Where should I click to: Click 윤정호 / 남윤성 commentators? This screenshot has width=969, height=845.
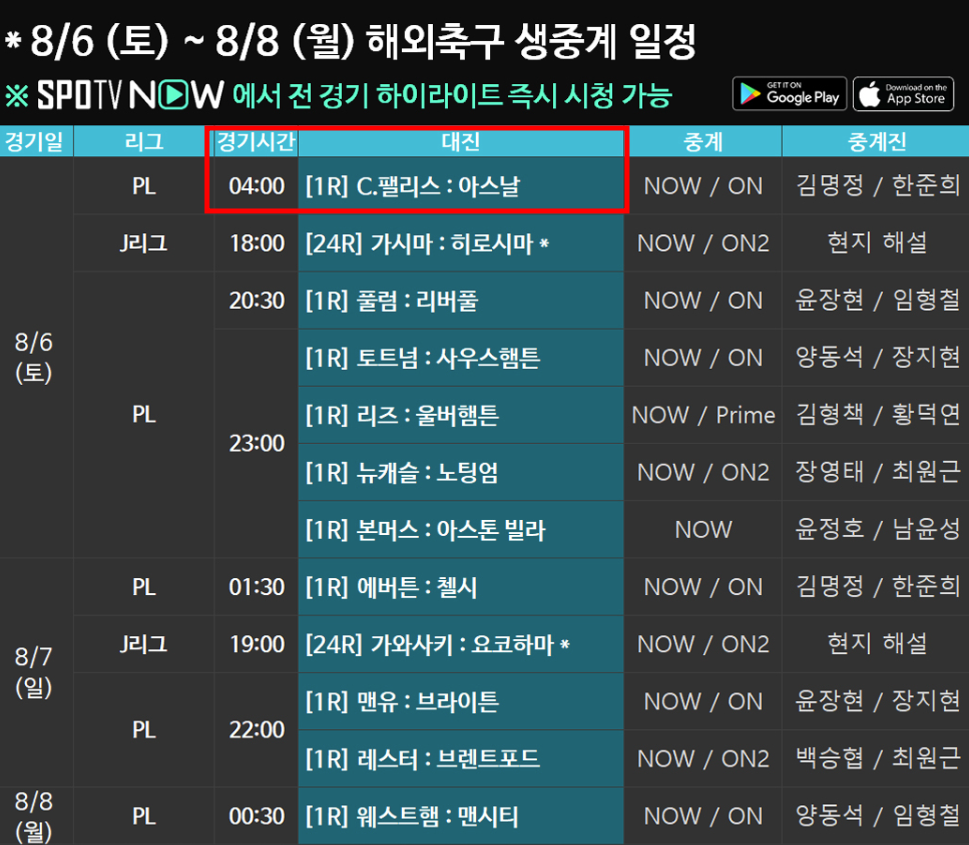877,529
